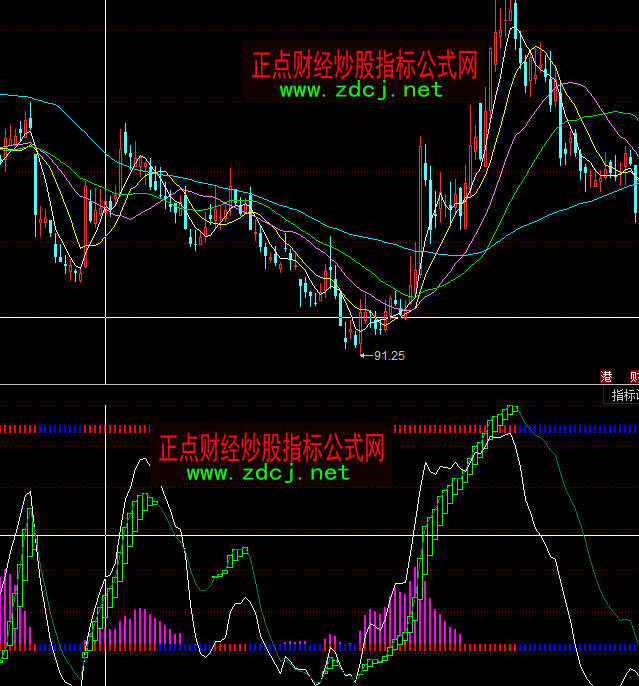This screenshot has height=686, width=639.
Task: Click the peak of green stepped indicator line
Action: [x=513, y=407]
